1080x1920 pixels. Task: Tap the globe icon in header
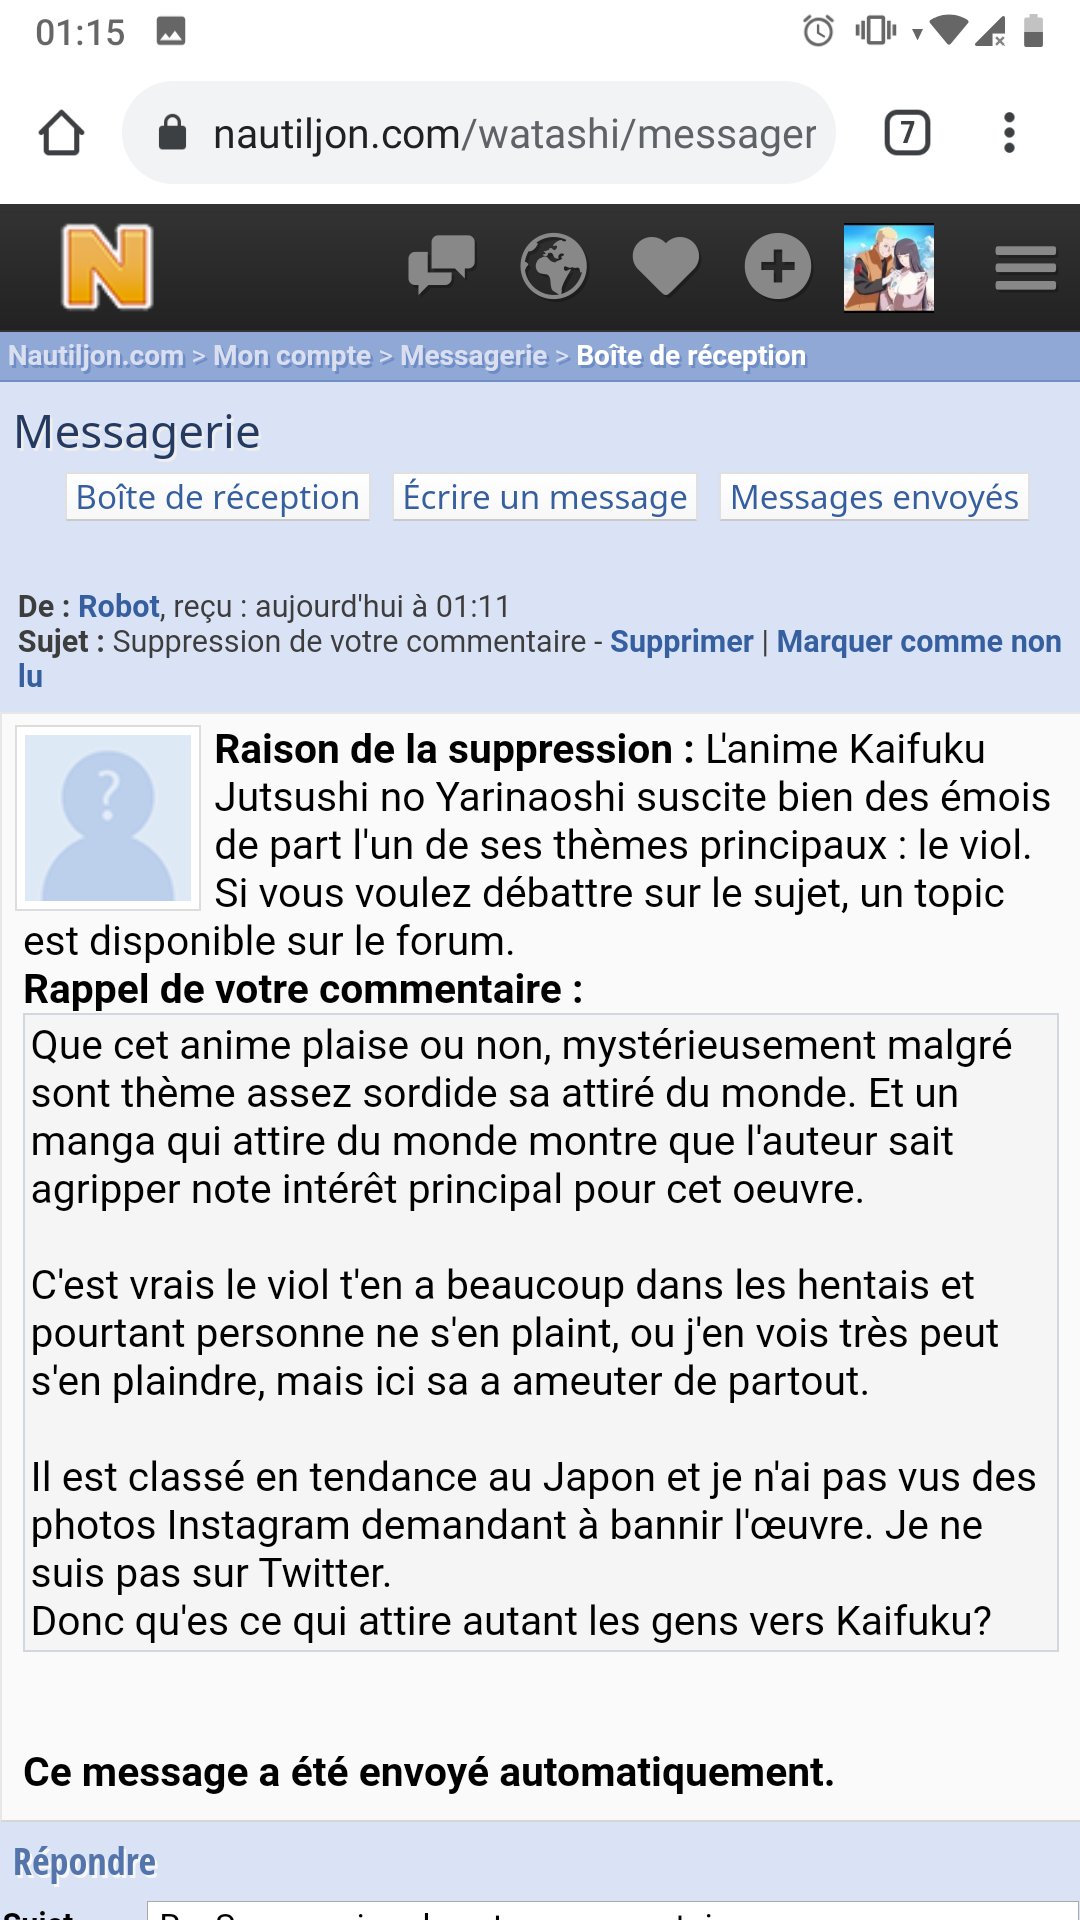(x=553, y=267)
